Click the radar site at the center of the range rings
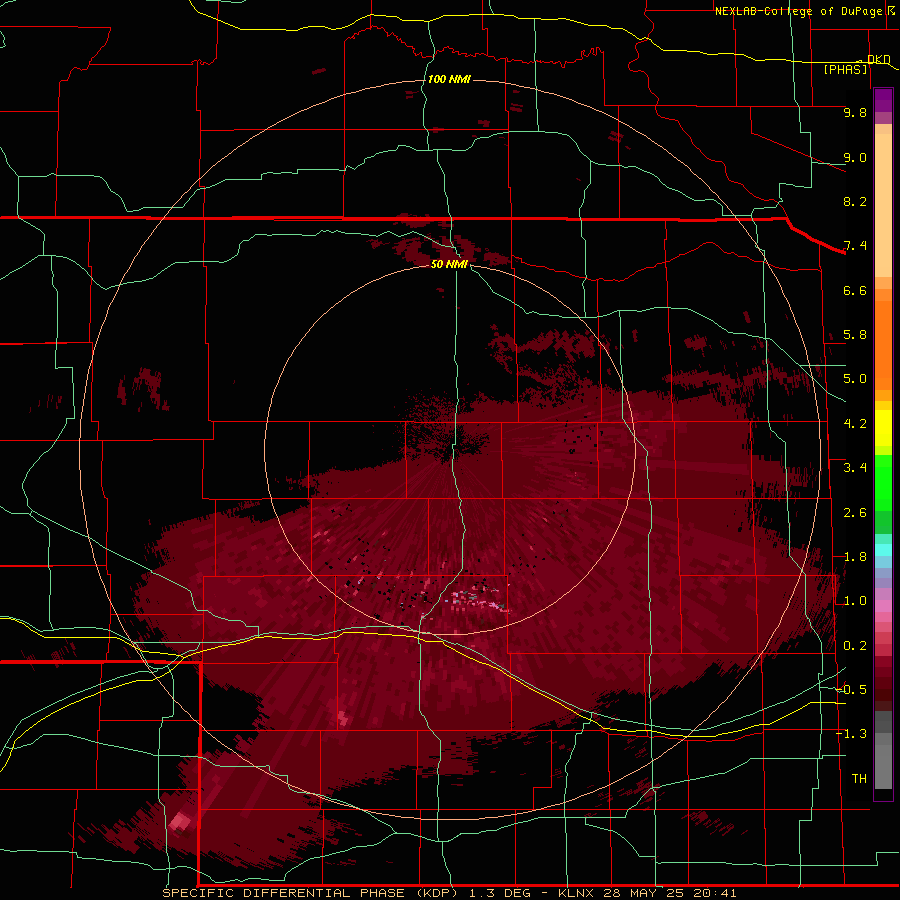 tap(450, 449)
